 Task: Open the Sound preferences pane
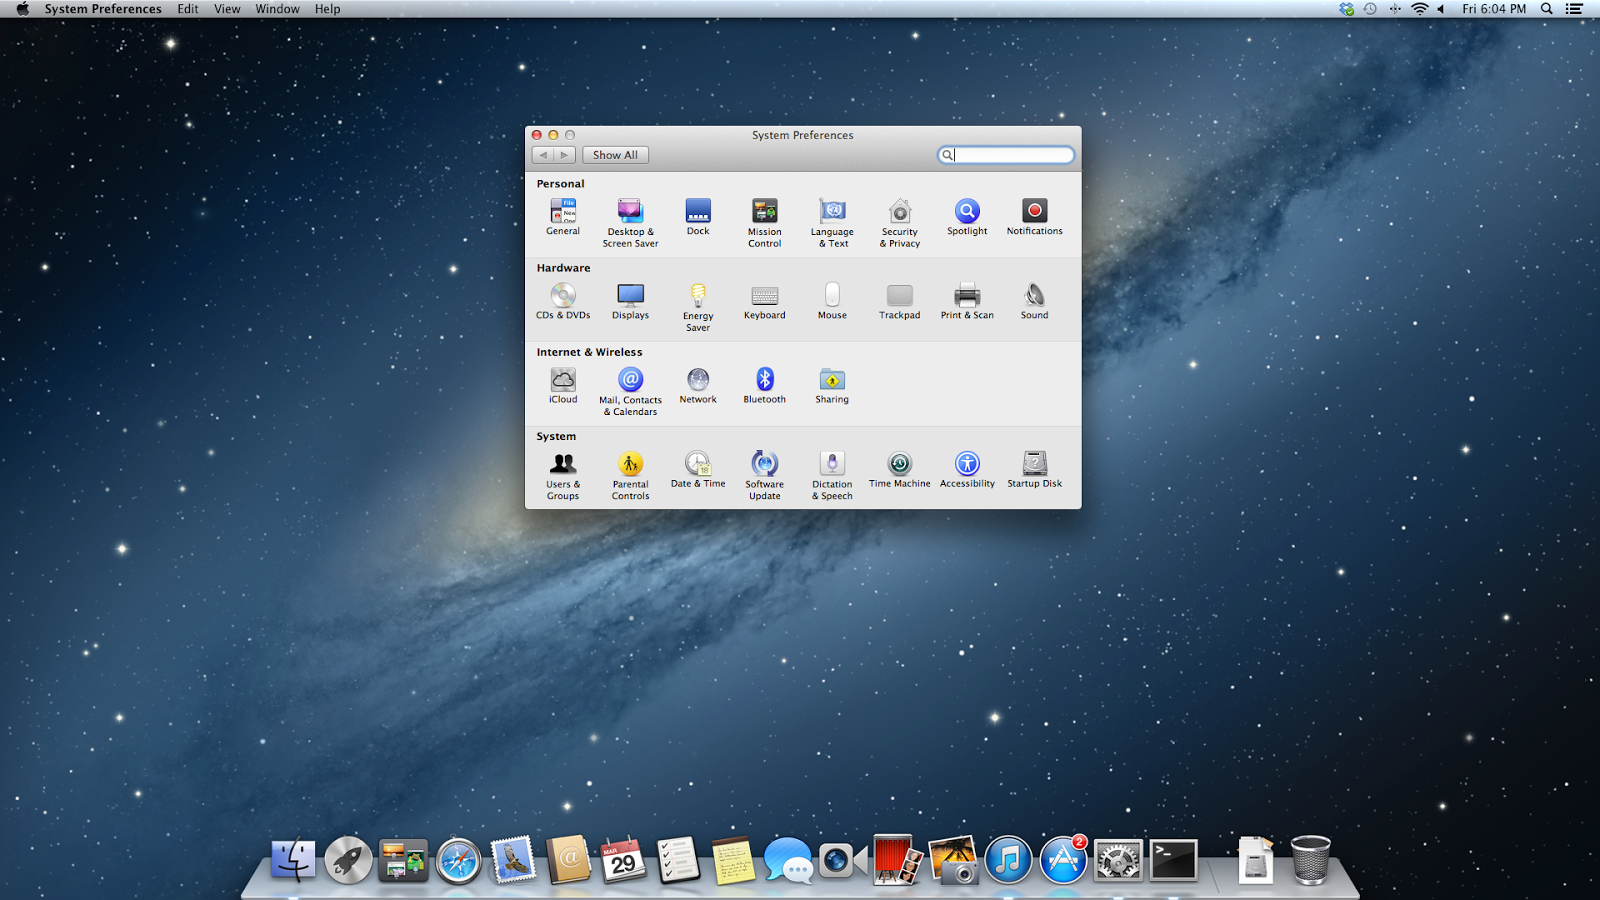[x=1034, y=297]
